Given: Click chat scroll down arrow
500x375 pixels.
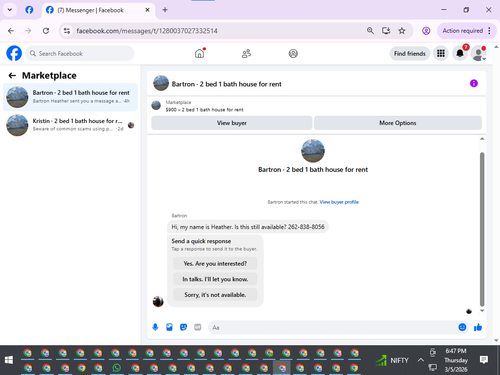Looking at the screenshot, I should coord(482,310).
